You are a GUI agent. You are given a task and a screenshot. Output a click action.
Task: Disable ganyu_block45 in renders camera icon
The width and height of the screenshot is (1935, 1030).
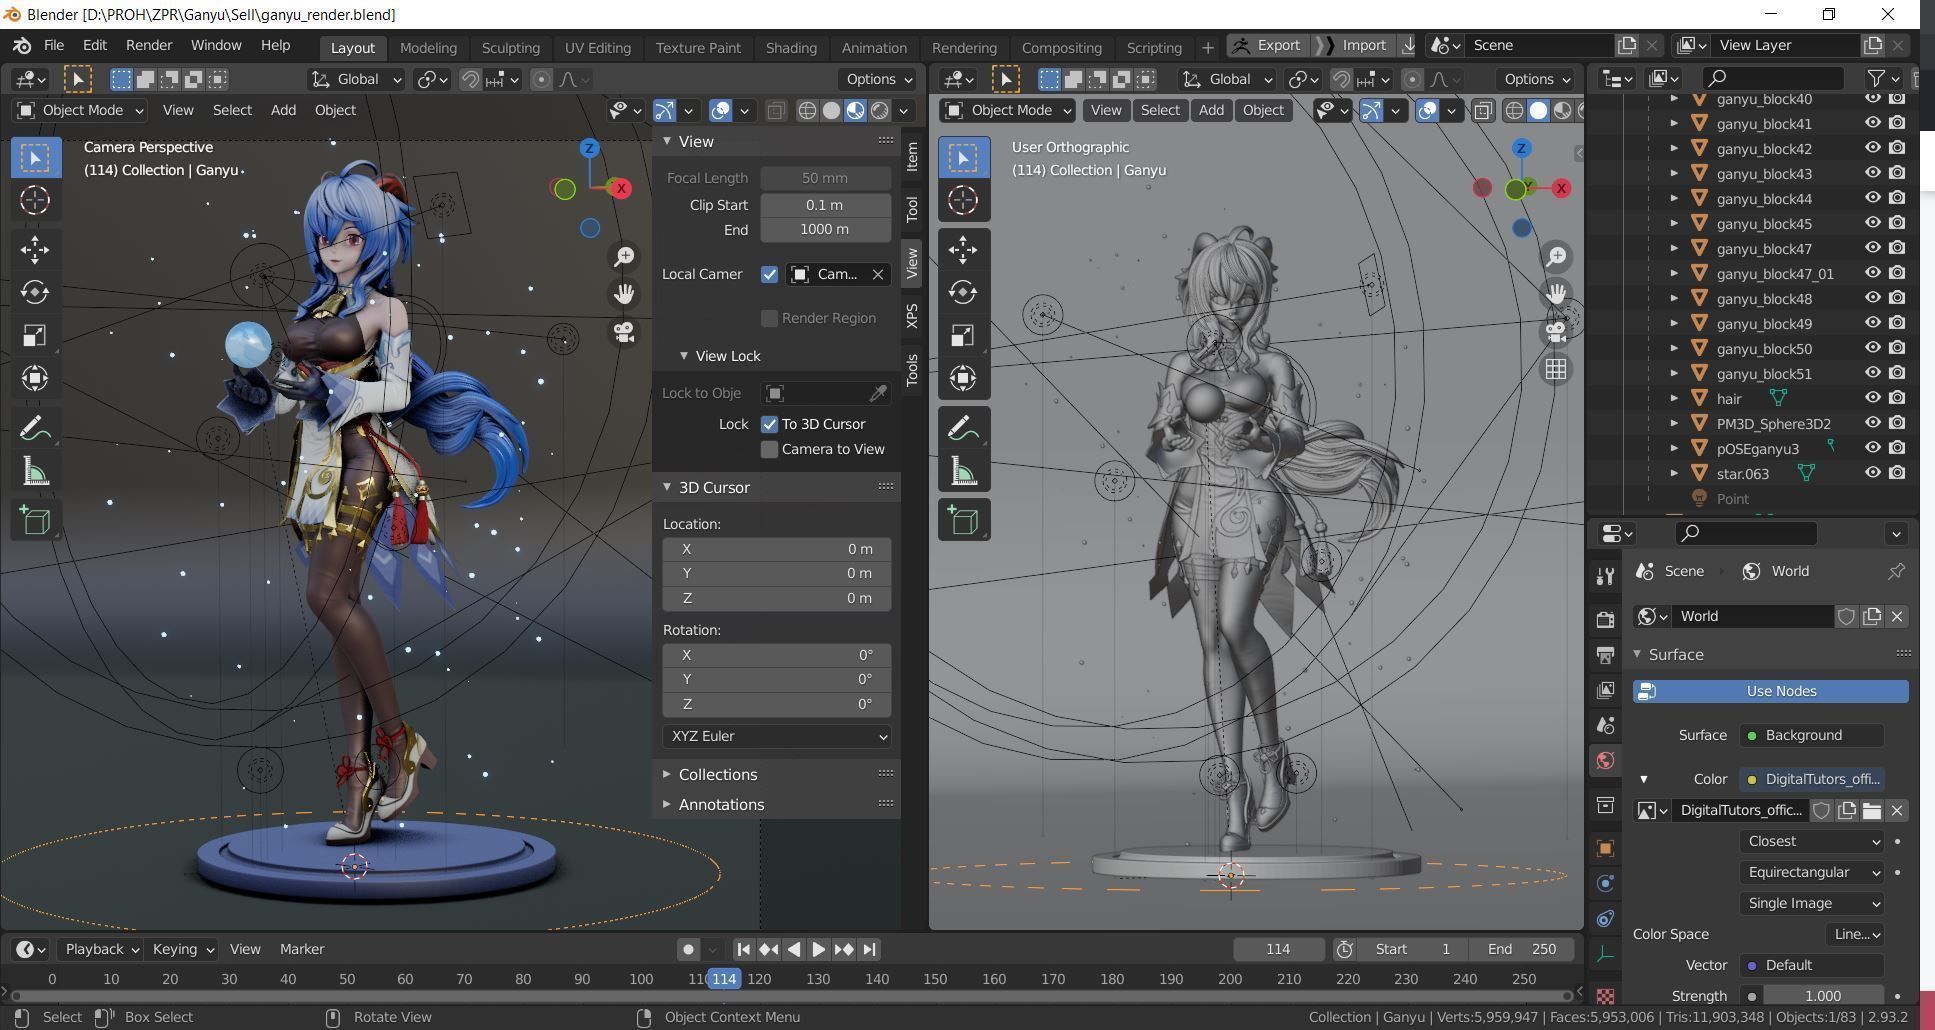[x=1897, y=223]
